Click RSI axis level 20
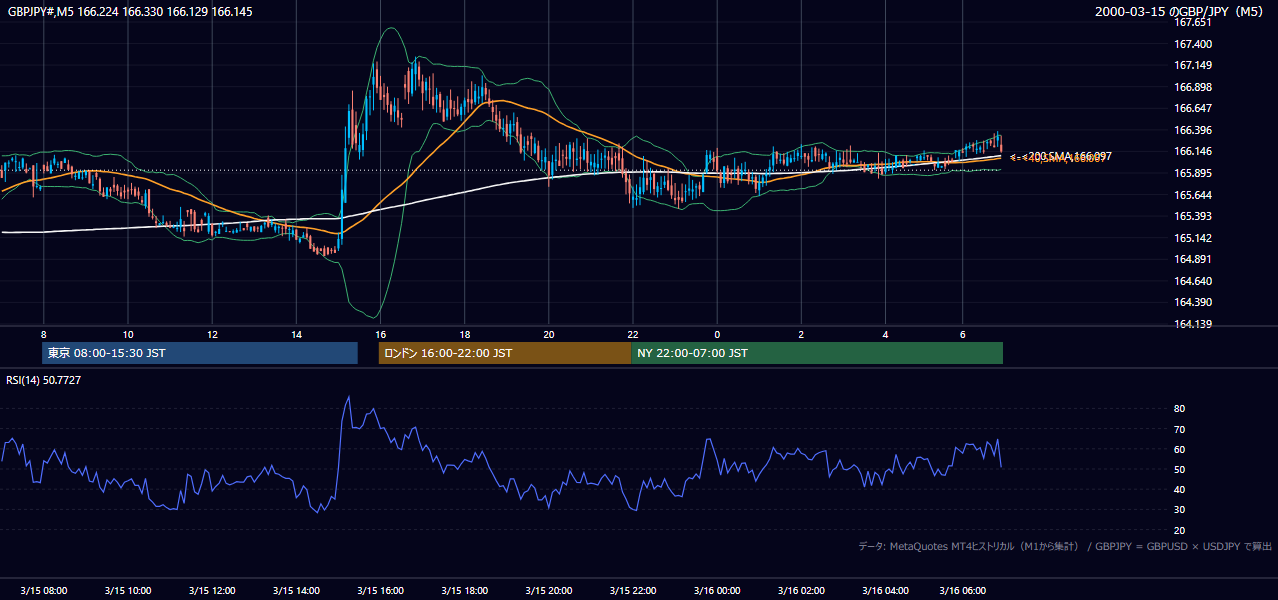Image resolution: width=1278 pixels, height=600 pixels. point(1180,530)
